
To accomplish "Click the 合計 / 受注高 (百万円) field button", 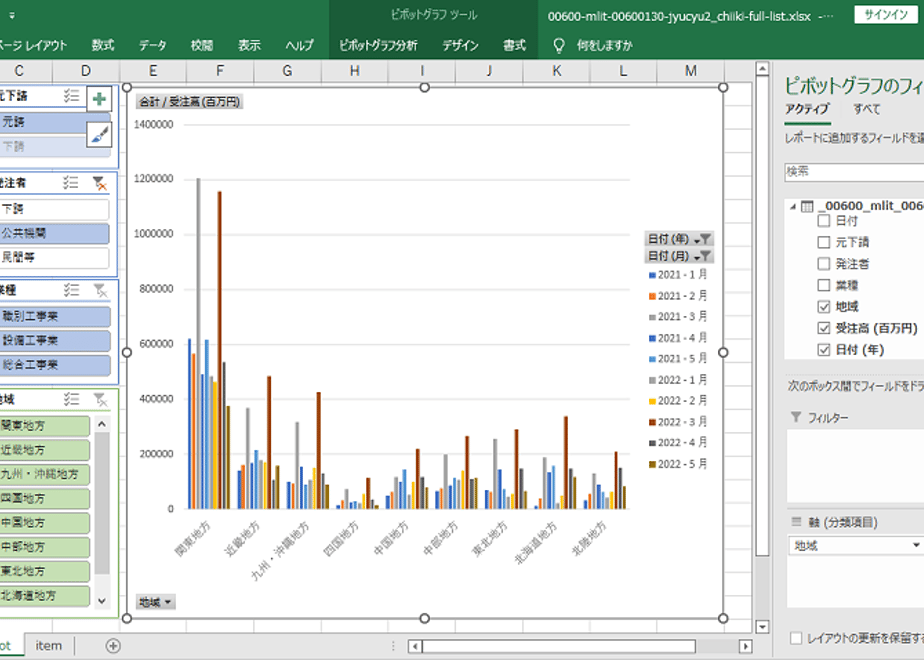I will tap(189, 102).
